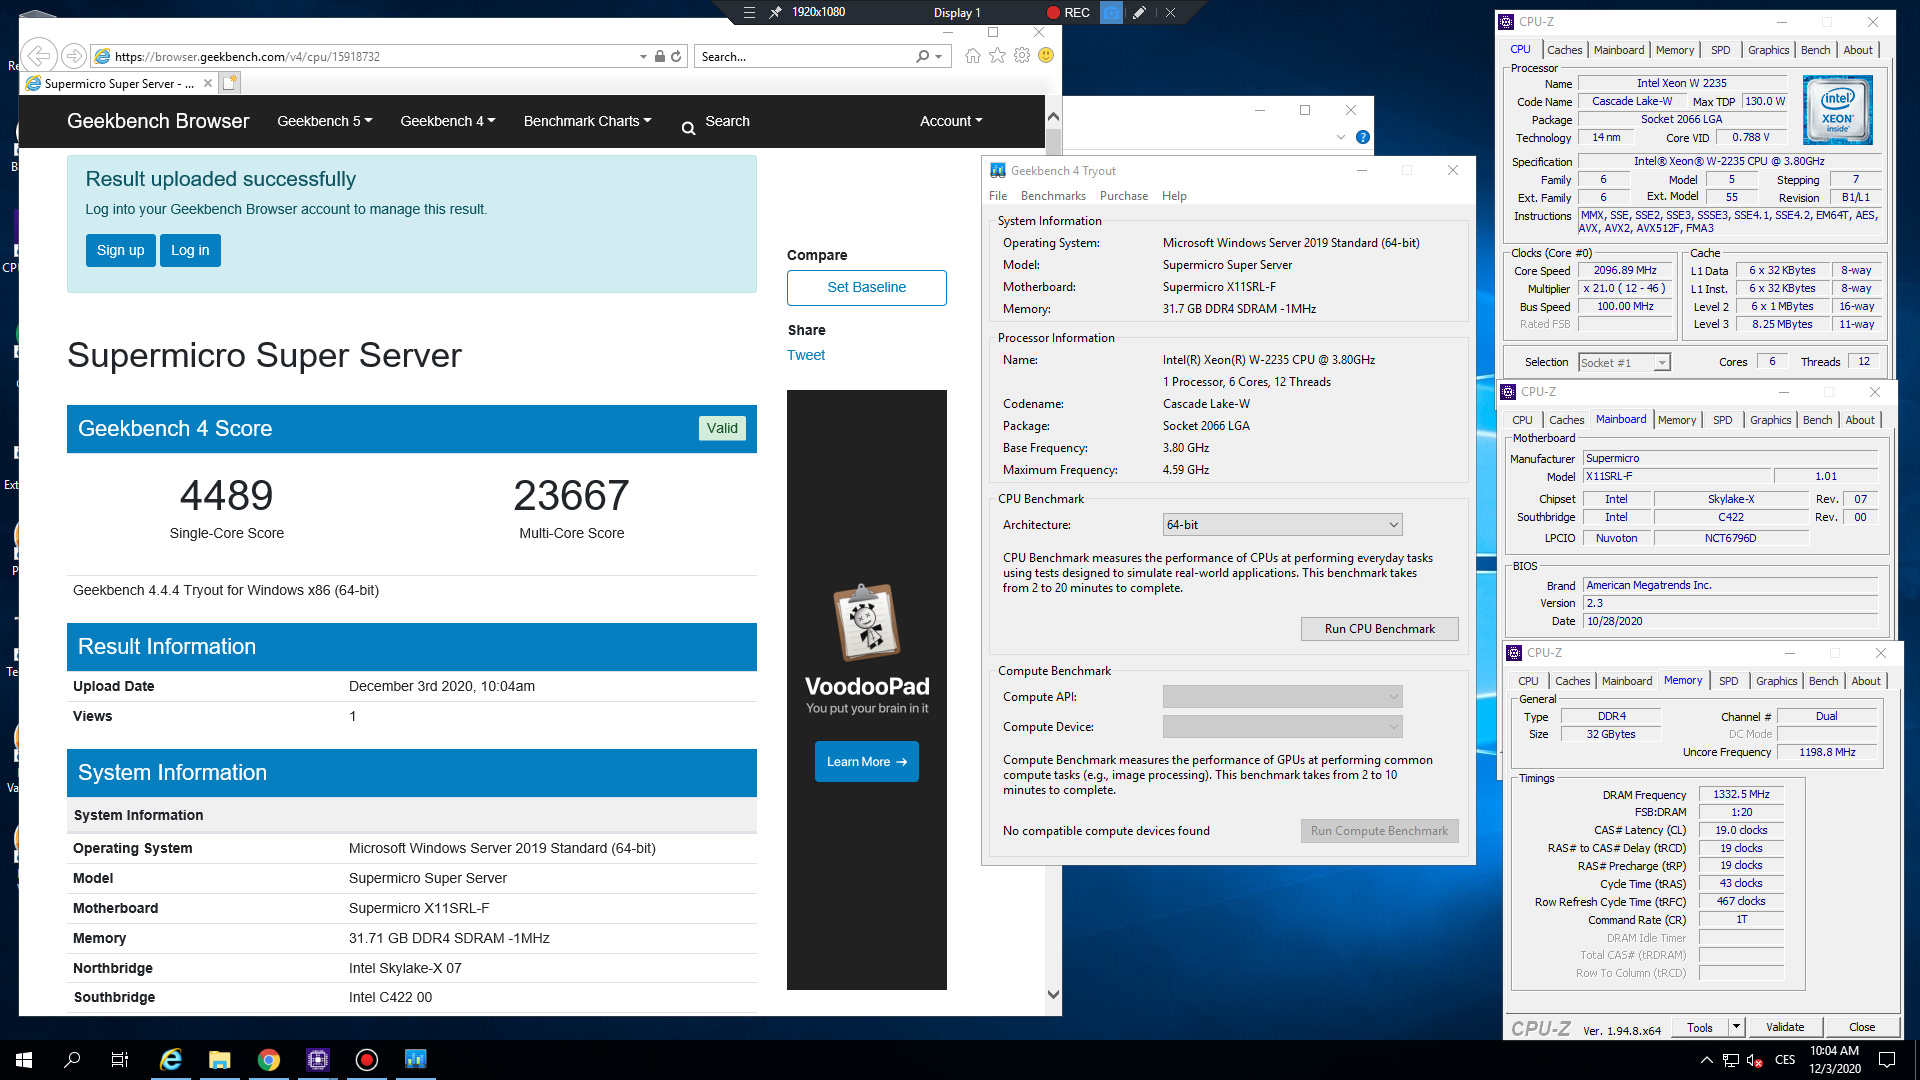The height and width of the screenshot is (1080, 1920).
Task: Click the browser forward arrow button
Action: (x=73, y=56)
